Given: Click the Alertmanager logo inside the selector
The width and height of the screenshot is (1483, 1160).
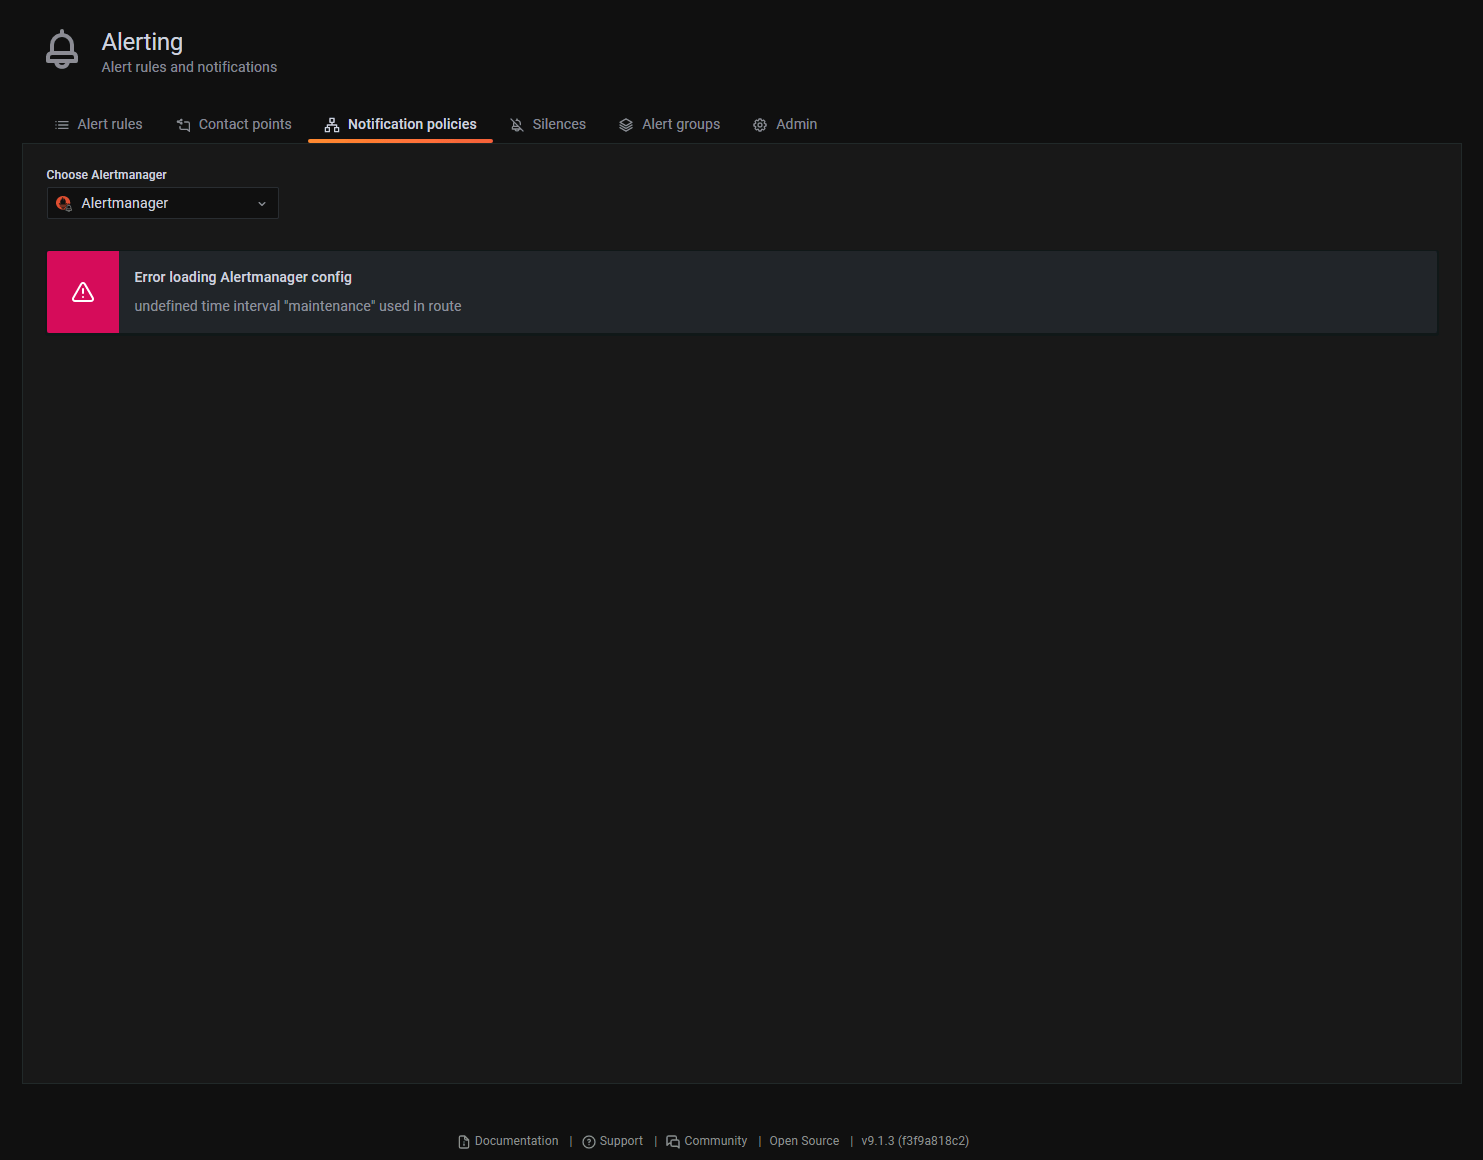Looking at the screenshot, I should click(x=63, y=203).
